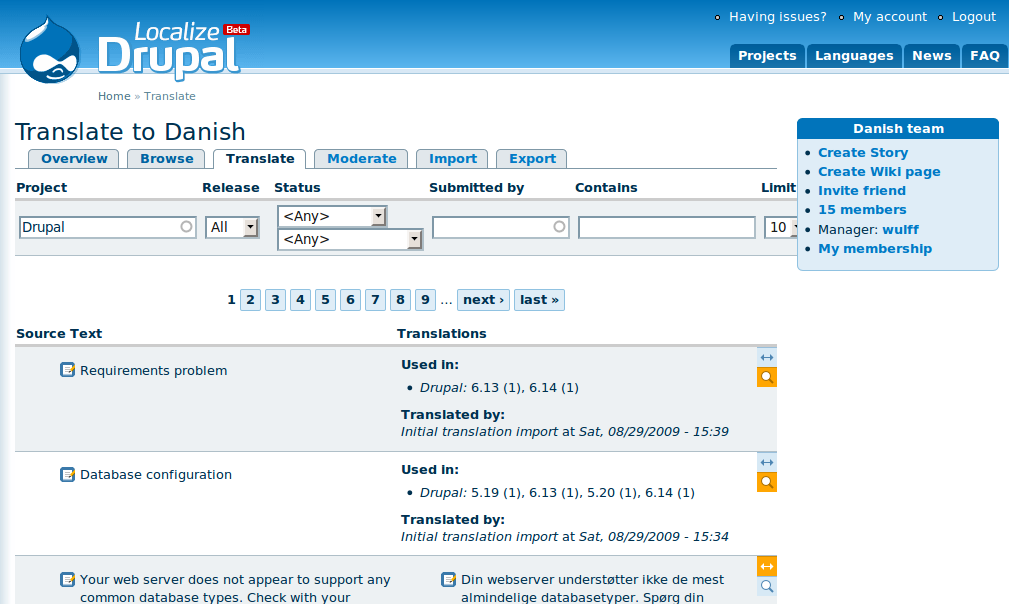This screenshot has width=1009, height=604.
Task: Go to page 4 of results
Action: click(301, 300)
